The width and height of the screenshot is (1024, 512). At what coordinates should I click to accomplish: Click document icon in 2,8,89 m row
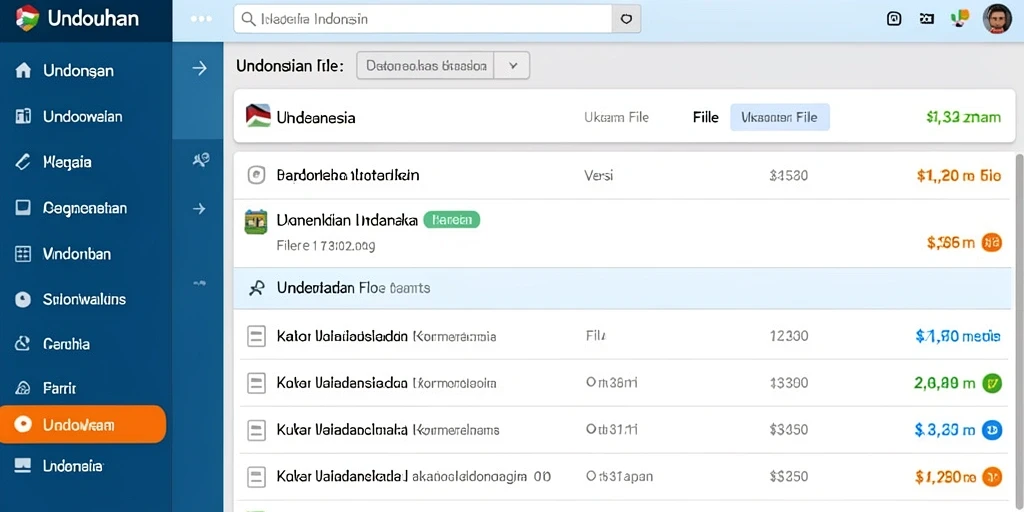[257, 383]
